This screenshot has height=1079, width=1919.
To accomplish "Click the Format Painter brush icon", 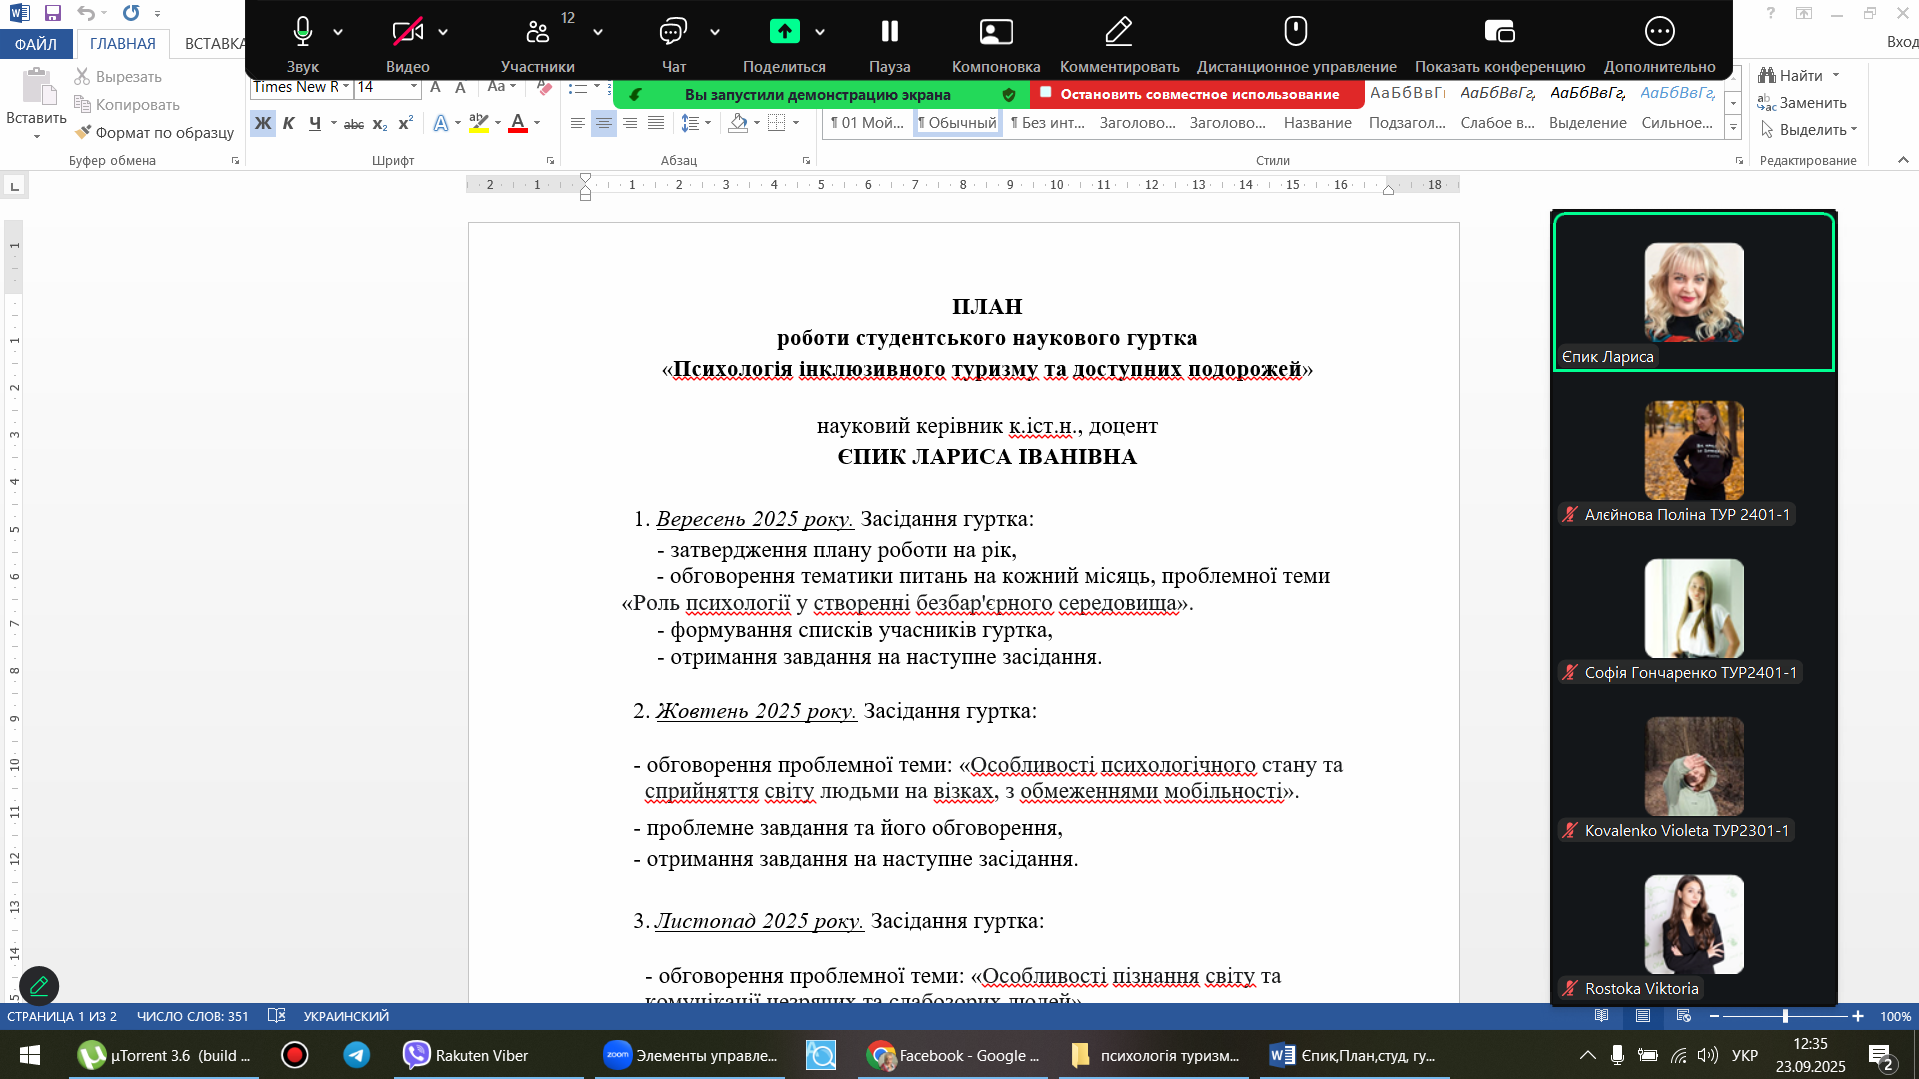I will pyautogui.click(x=83, y=132).
